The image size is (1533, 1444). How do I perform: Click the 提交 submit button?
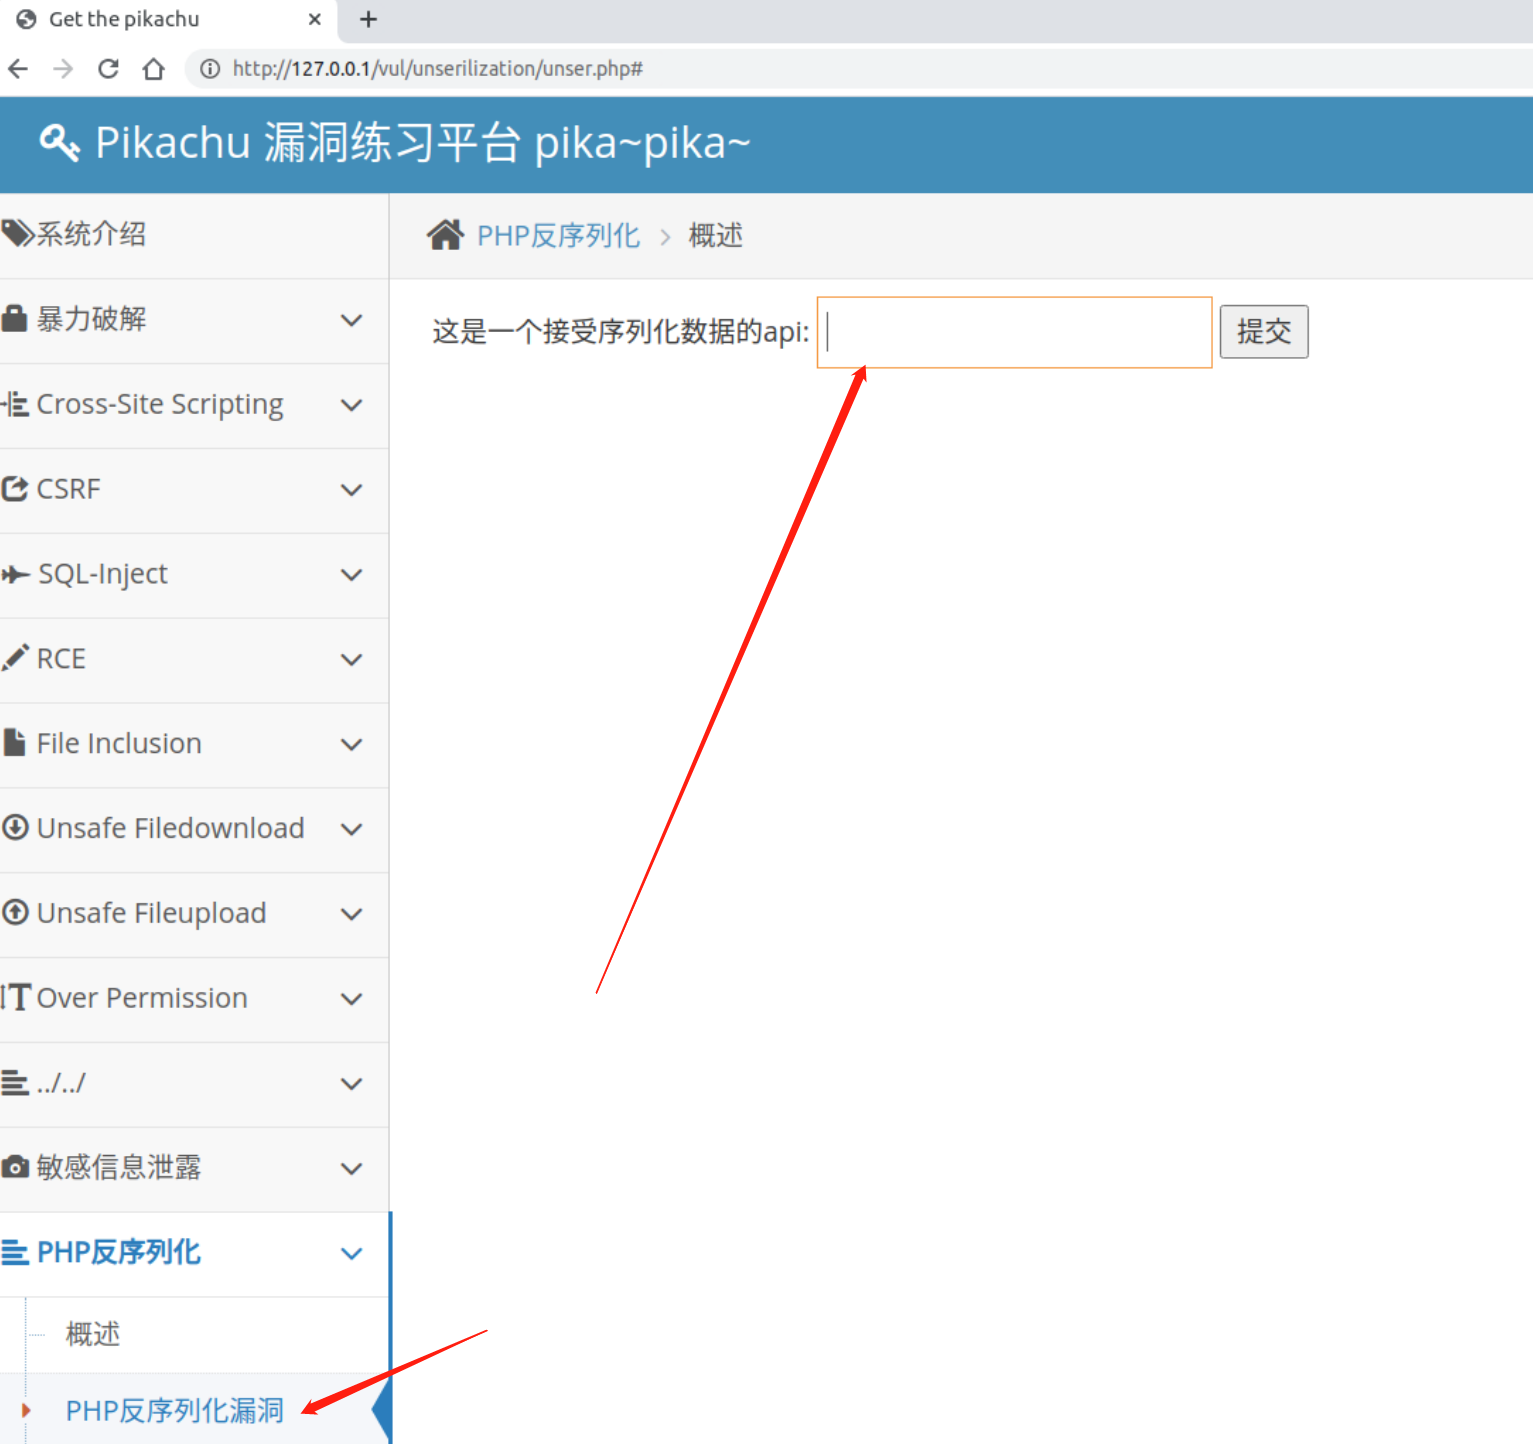click(x=1264, y=331)
